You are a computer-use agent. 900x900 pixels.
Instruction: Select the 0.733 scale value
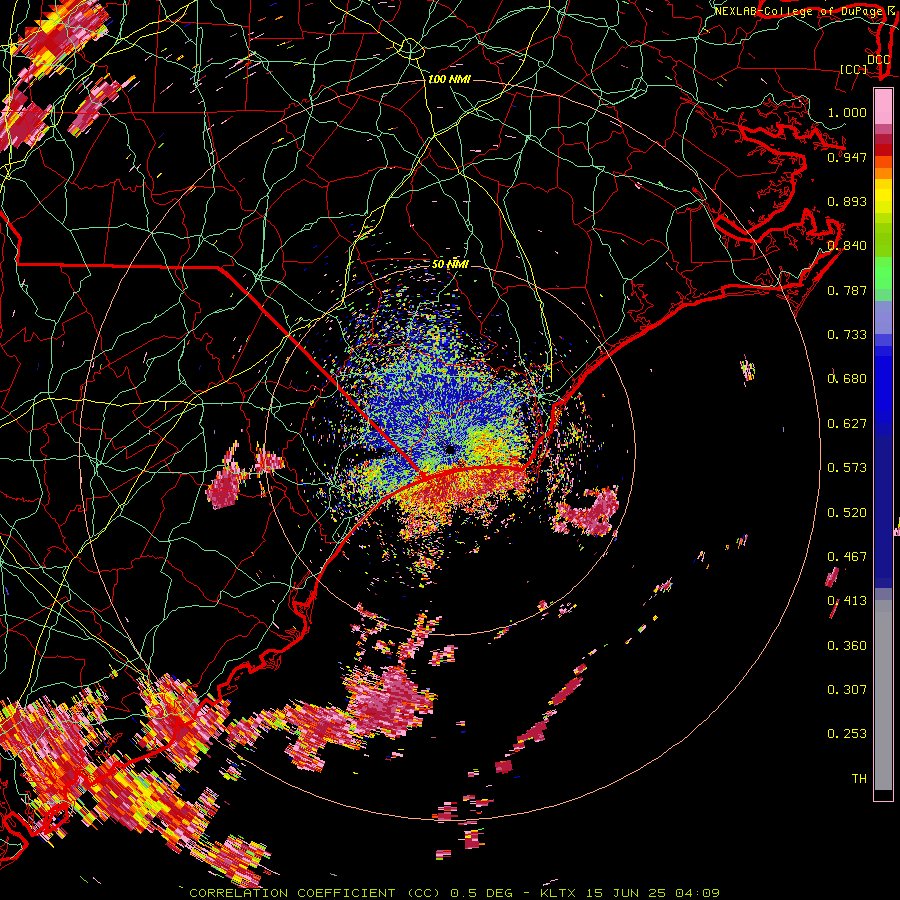tap(847, 334)
